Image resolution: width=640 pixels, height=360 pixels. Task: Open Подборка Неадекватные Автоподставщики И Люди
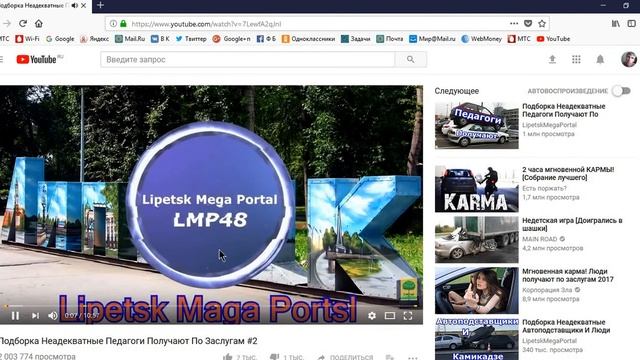pyautogui.click(x=566, y=326)
